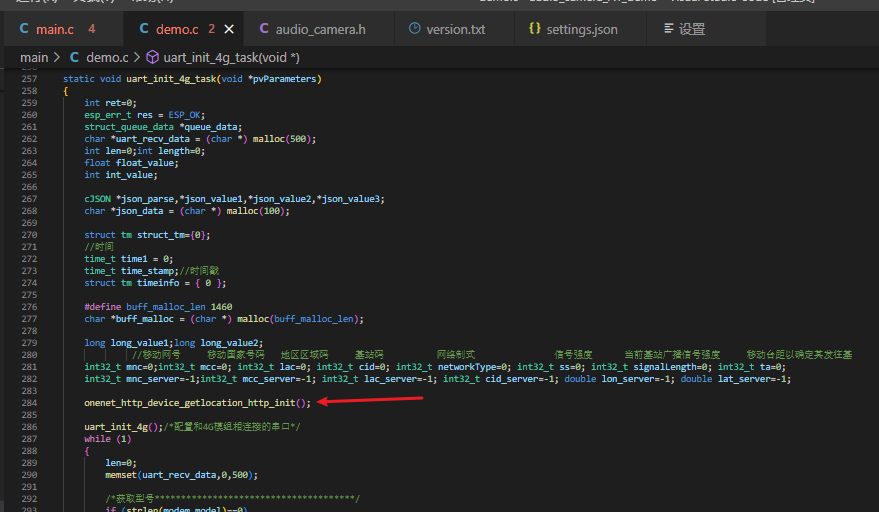Click line number 287 in the gutter
Image resolution: width=879 pixels, height=512 pixels.
[29, 439]
